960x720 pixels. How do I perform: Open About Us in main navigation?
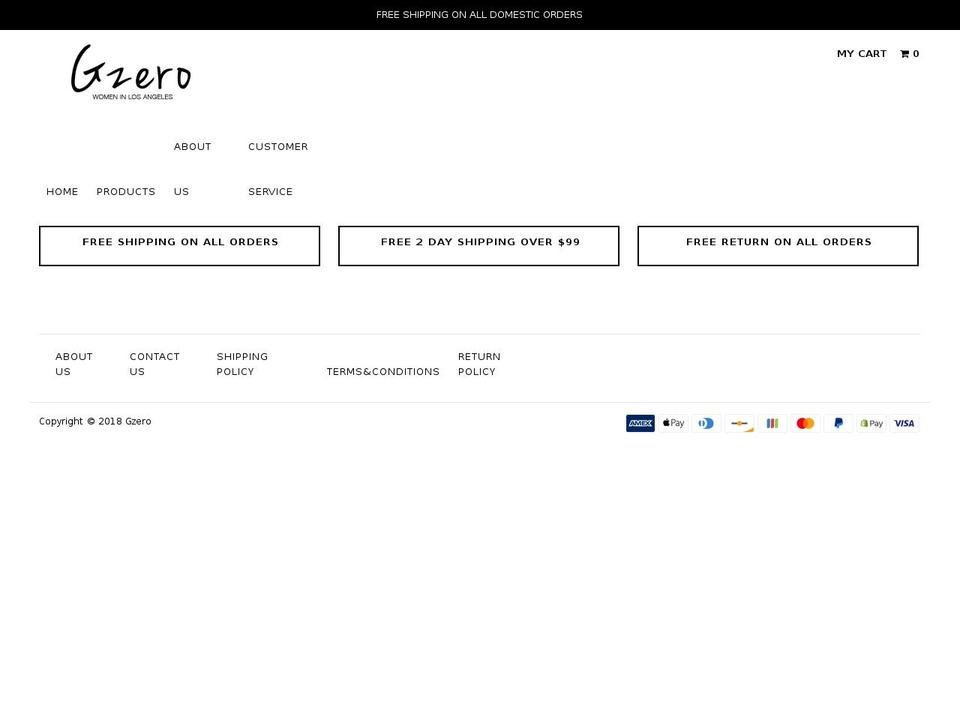pyautogui.click(x=192, y=169)
